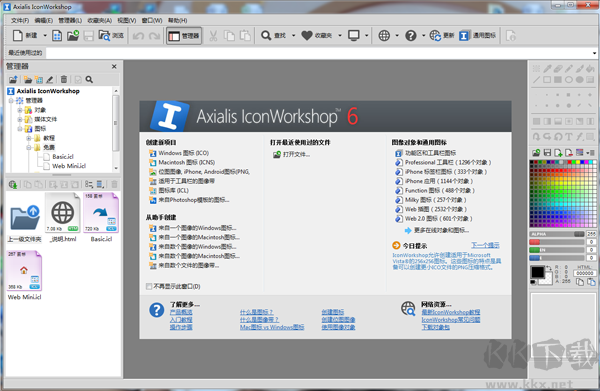The height and width of the screenshot is (391, 600).
Task: Click the HTML color code field
Action: click(584, 273)
